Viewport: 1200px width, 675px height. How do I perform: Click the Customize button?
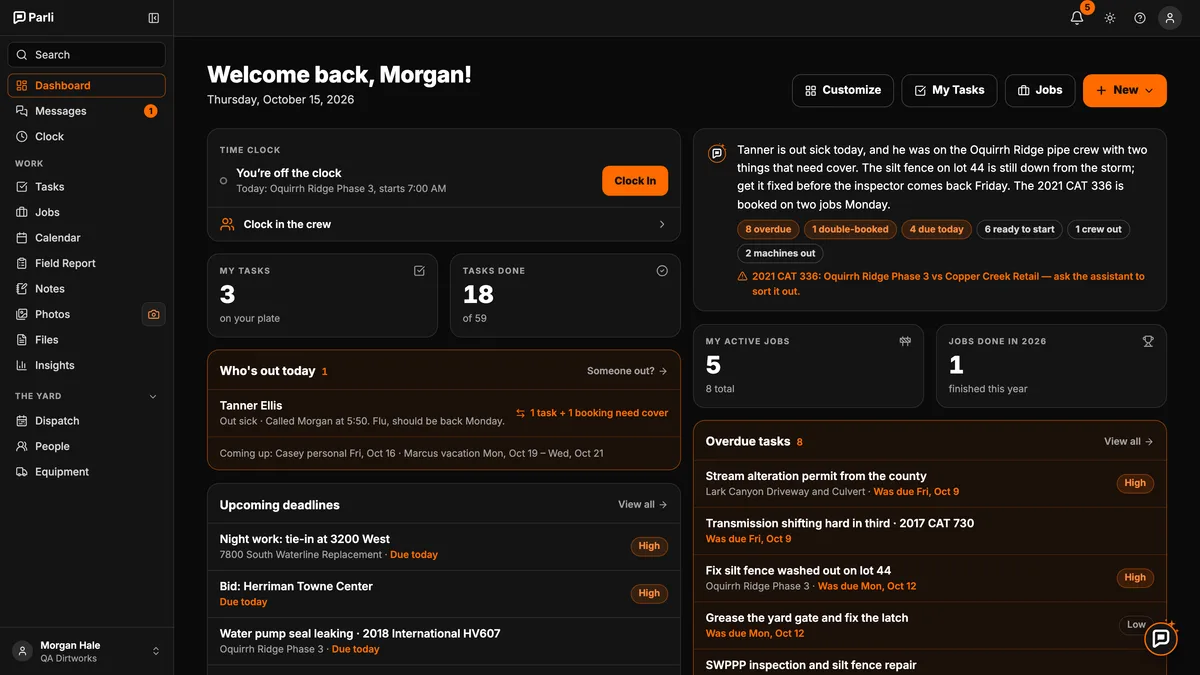click(x=843, y=90)
